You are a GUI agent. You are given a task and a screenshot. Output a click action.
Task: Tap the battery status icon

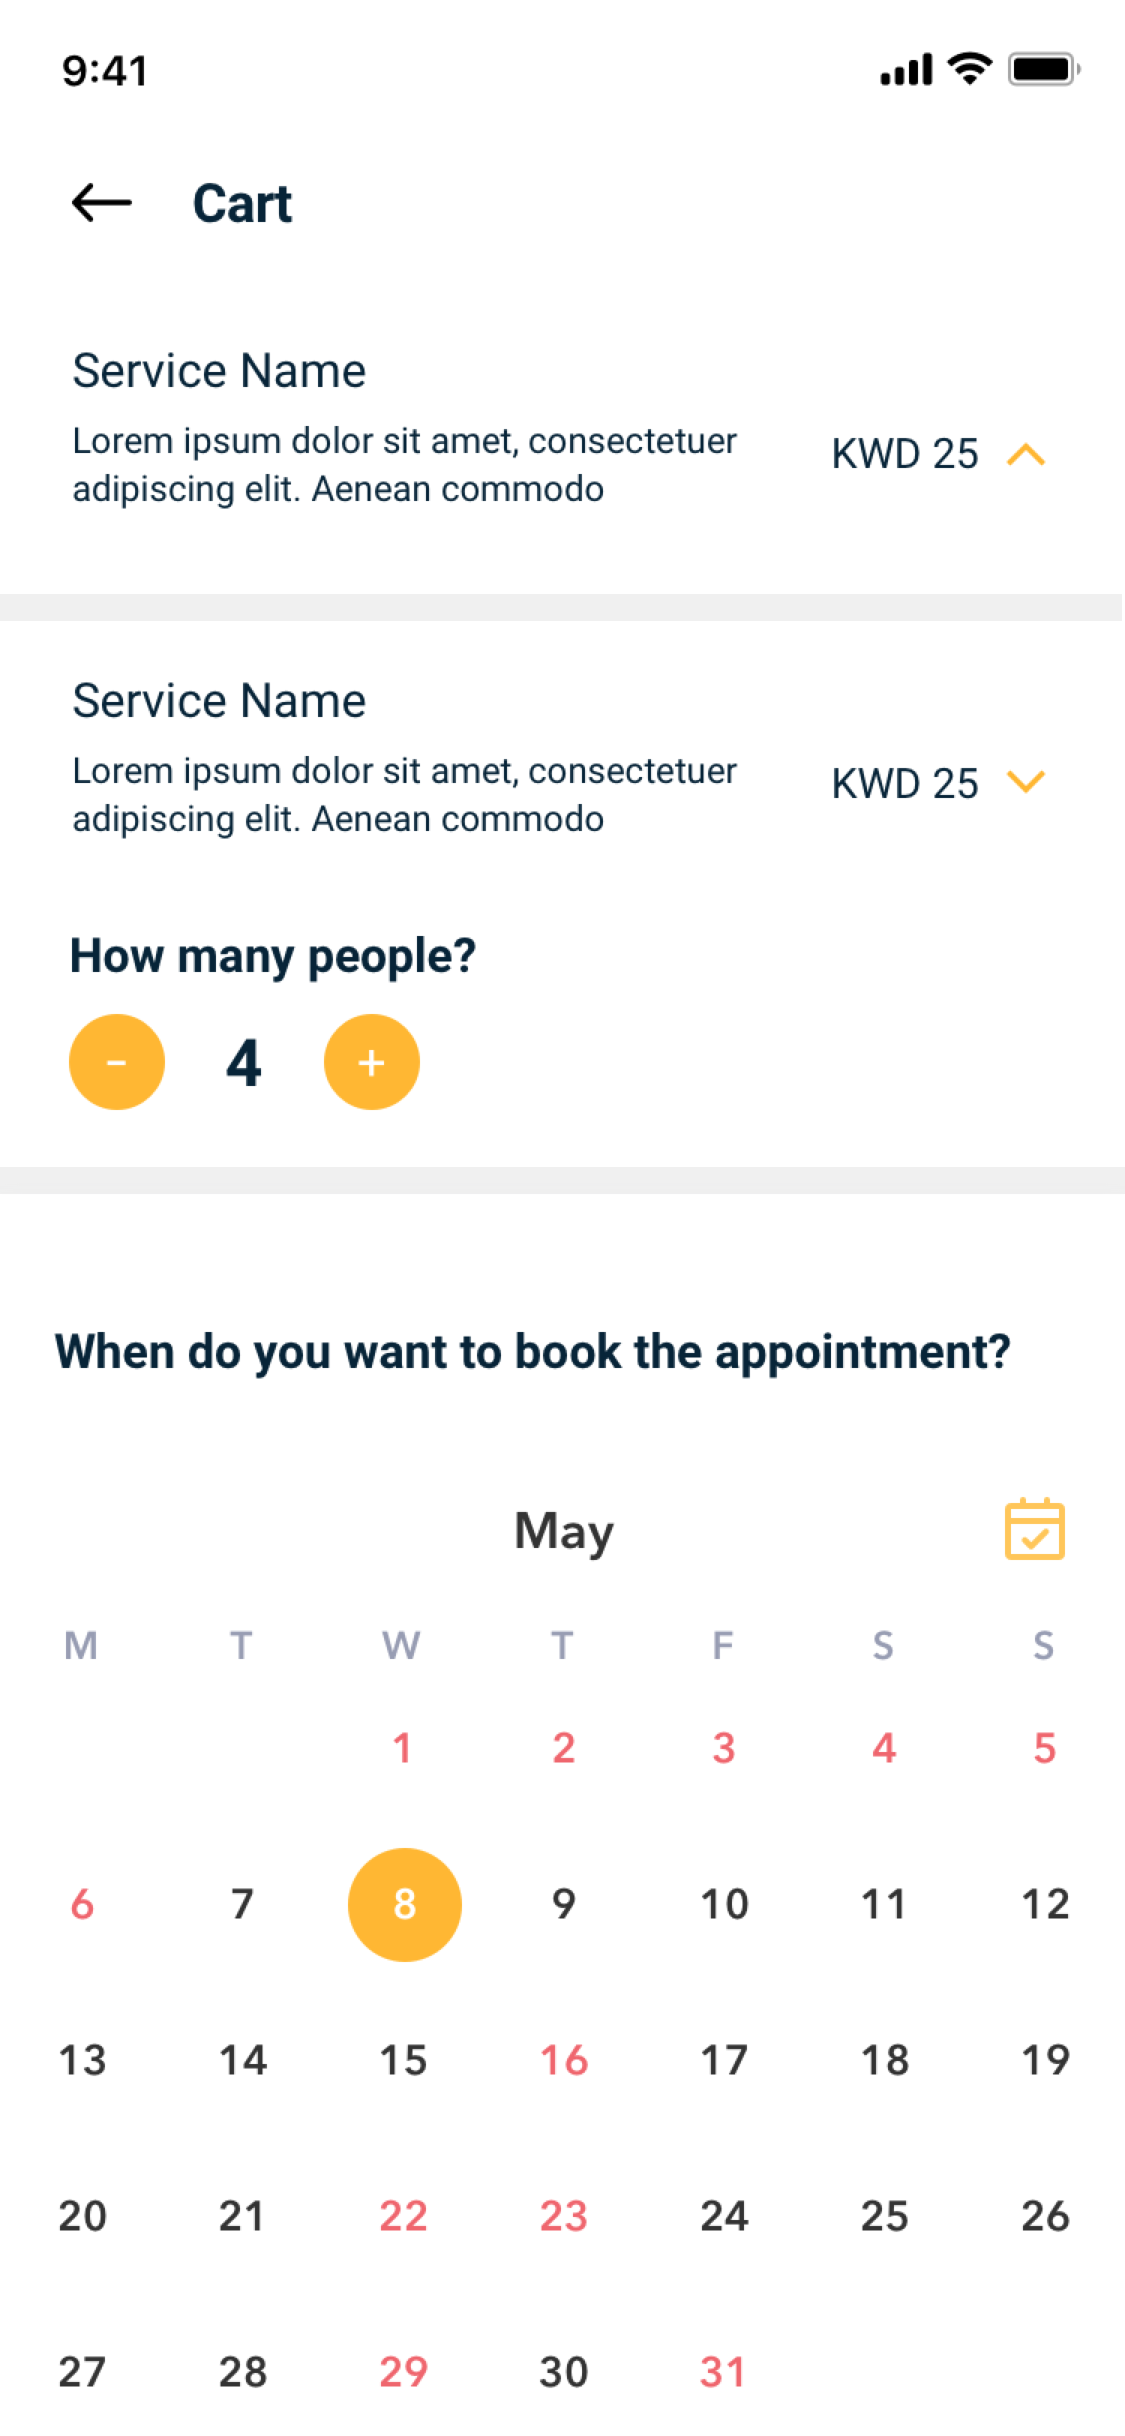1043,70
